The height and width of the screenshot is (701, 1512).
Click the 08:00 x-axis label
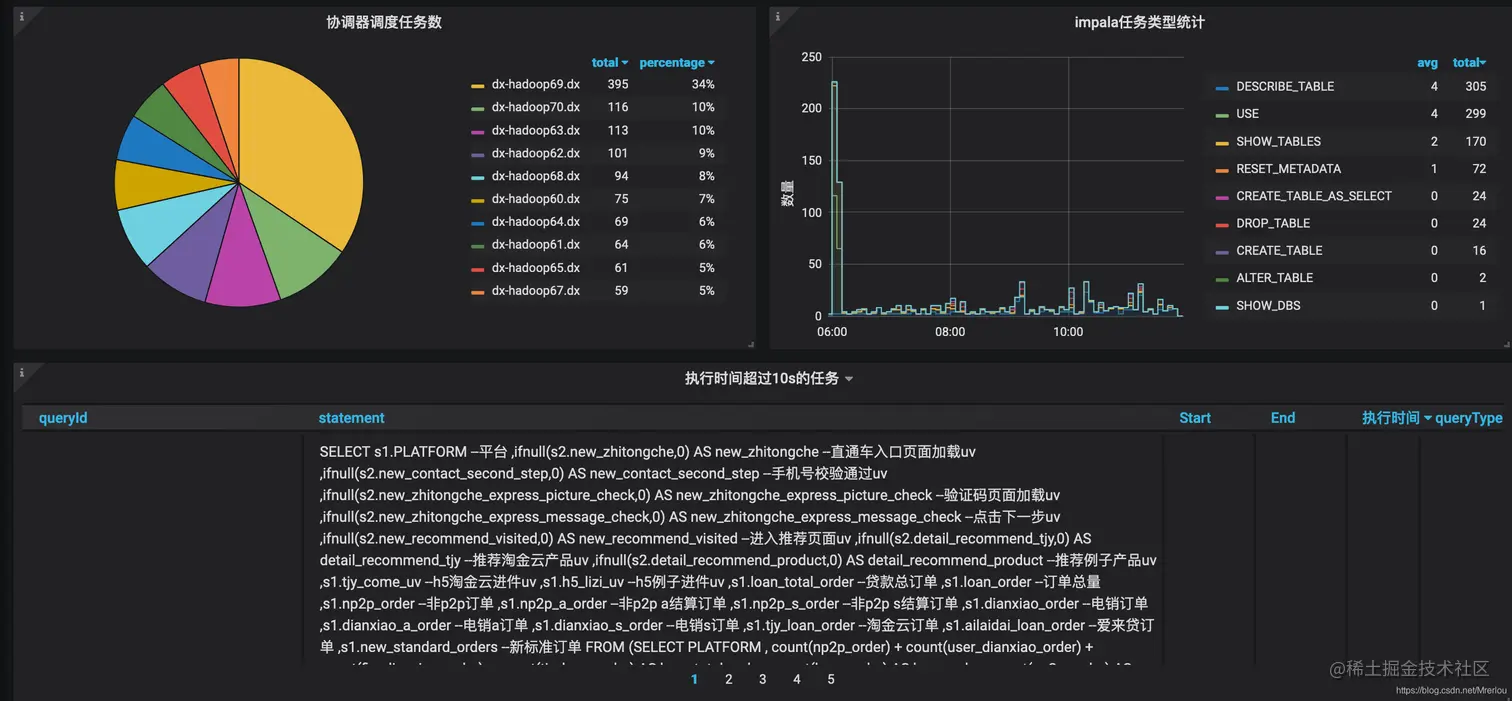click(x=950, y=332)
